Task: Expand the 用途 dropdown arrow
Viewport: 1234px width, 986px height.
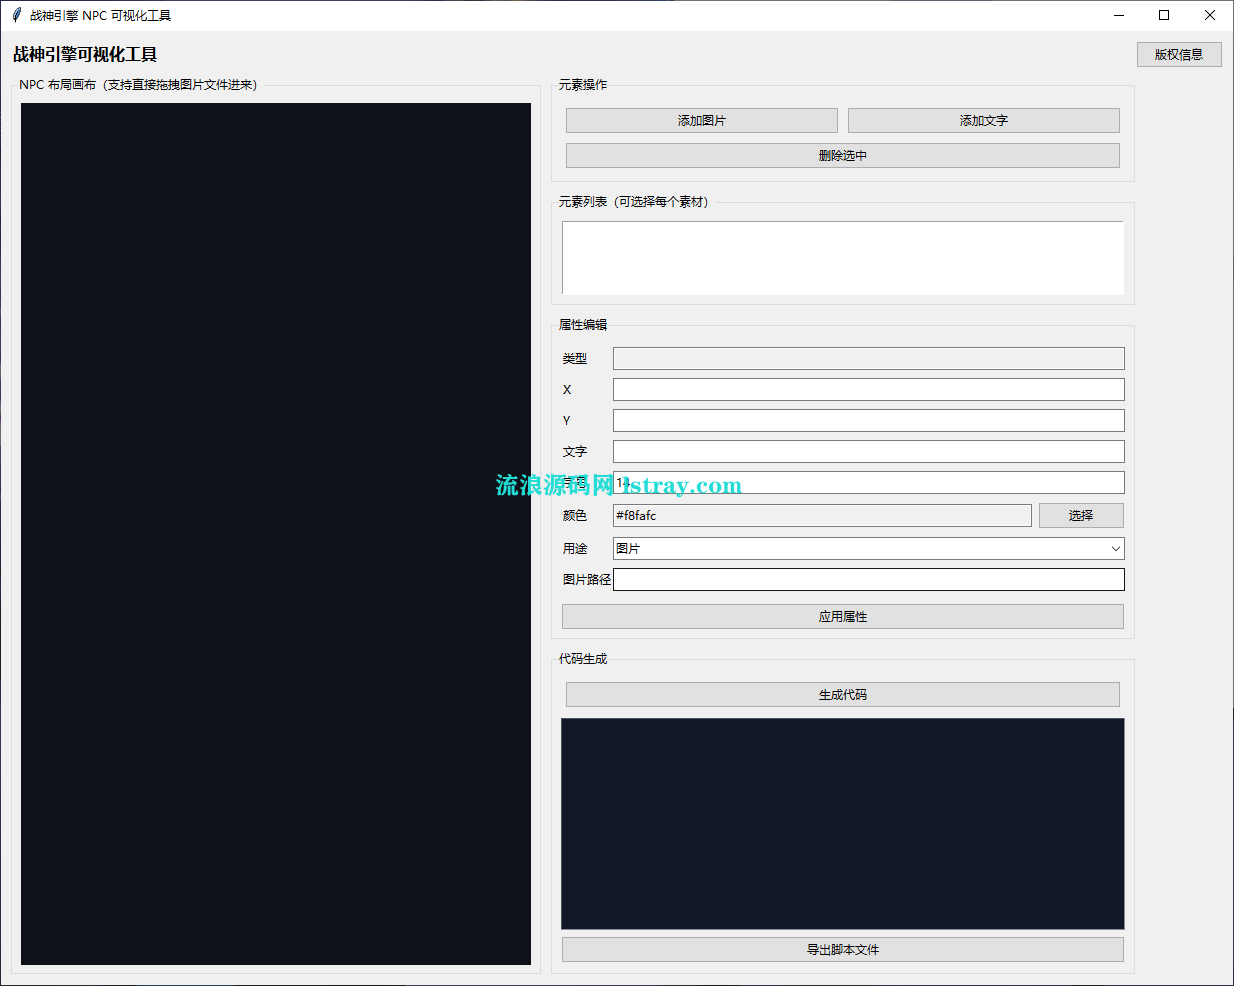Action: [x=1115, y=548]
